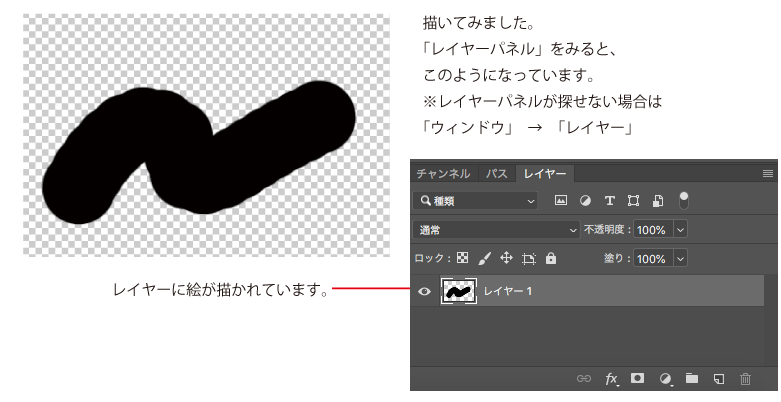Filter layers by pixel image icon
The width and height of the screenshot is (781, 402).
(561, 200)
